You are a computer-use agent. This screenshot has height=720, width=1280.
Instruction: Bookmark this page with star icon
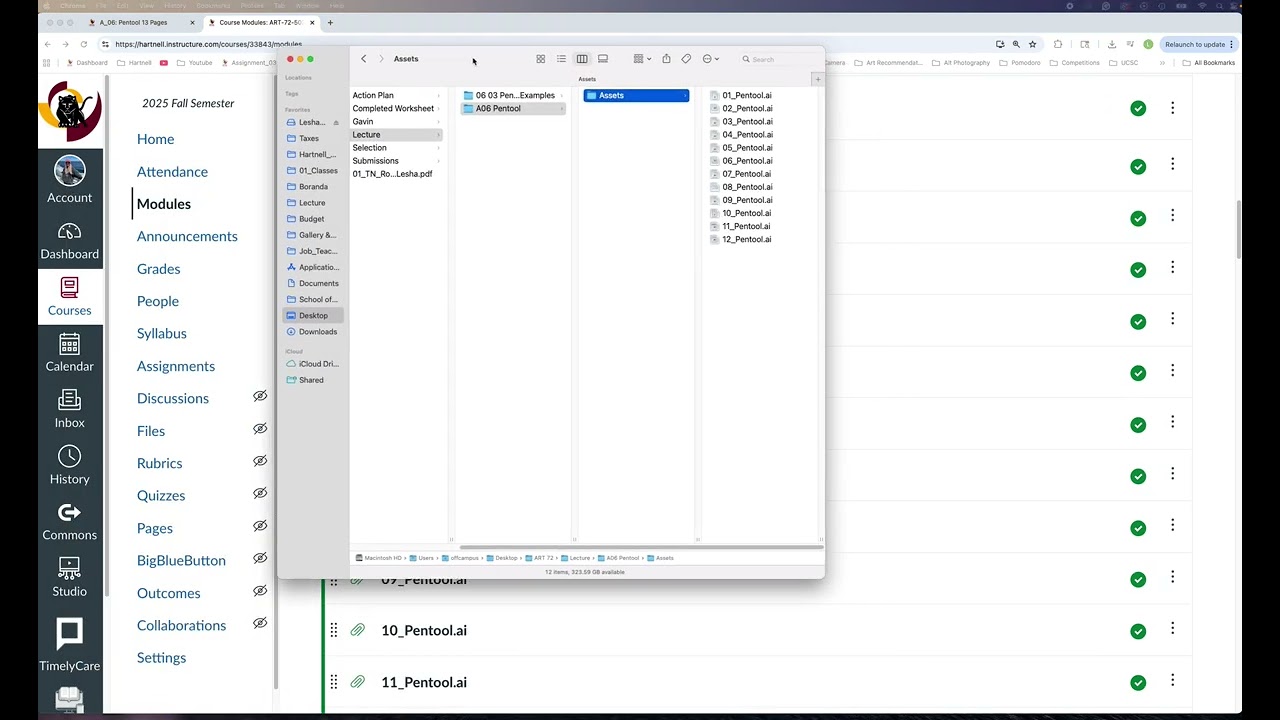tap(1033, 44)
